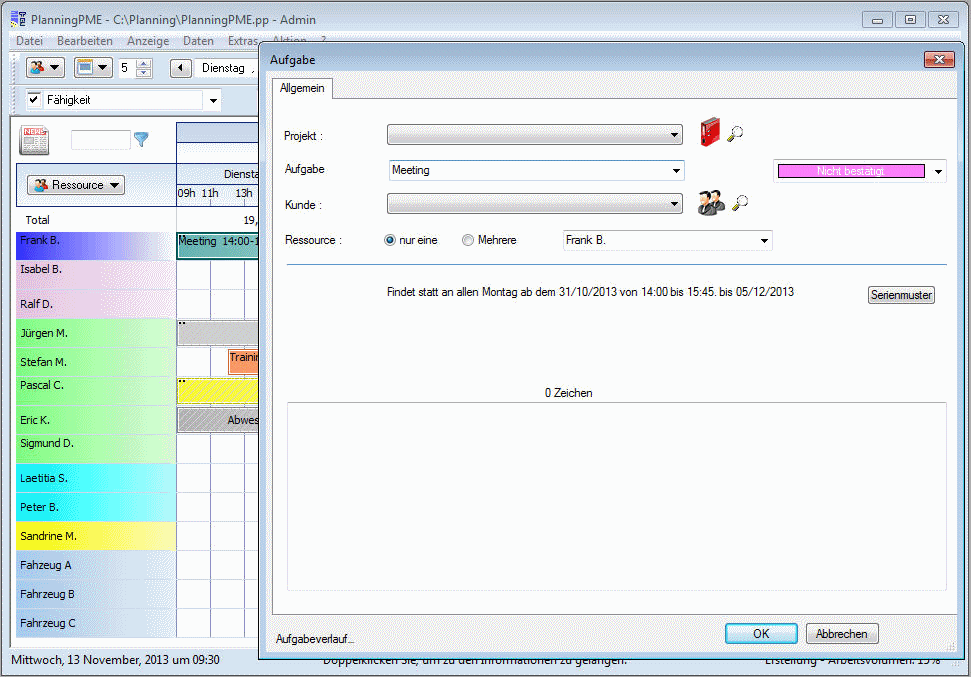
Task: Select the Frank B. resource row
Action: coord(96,246)
